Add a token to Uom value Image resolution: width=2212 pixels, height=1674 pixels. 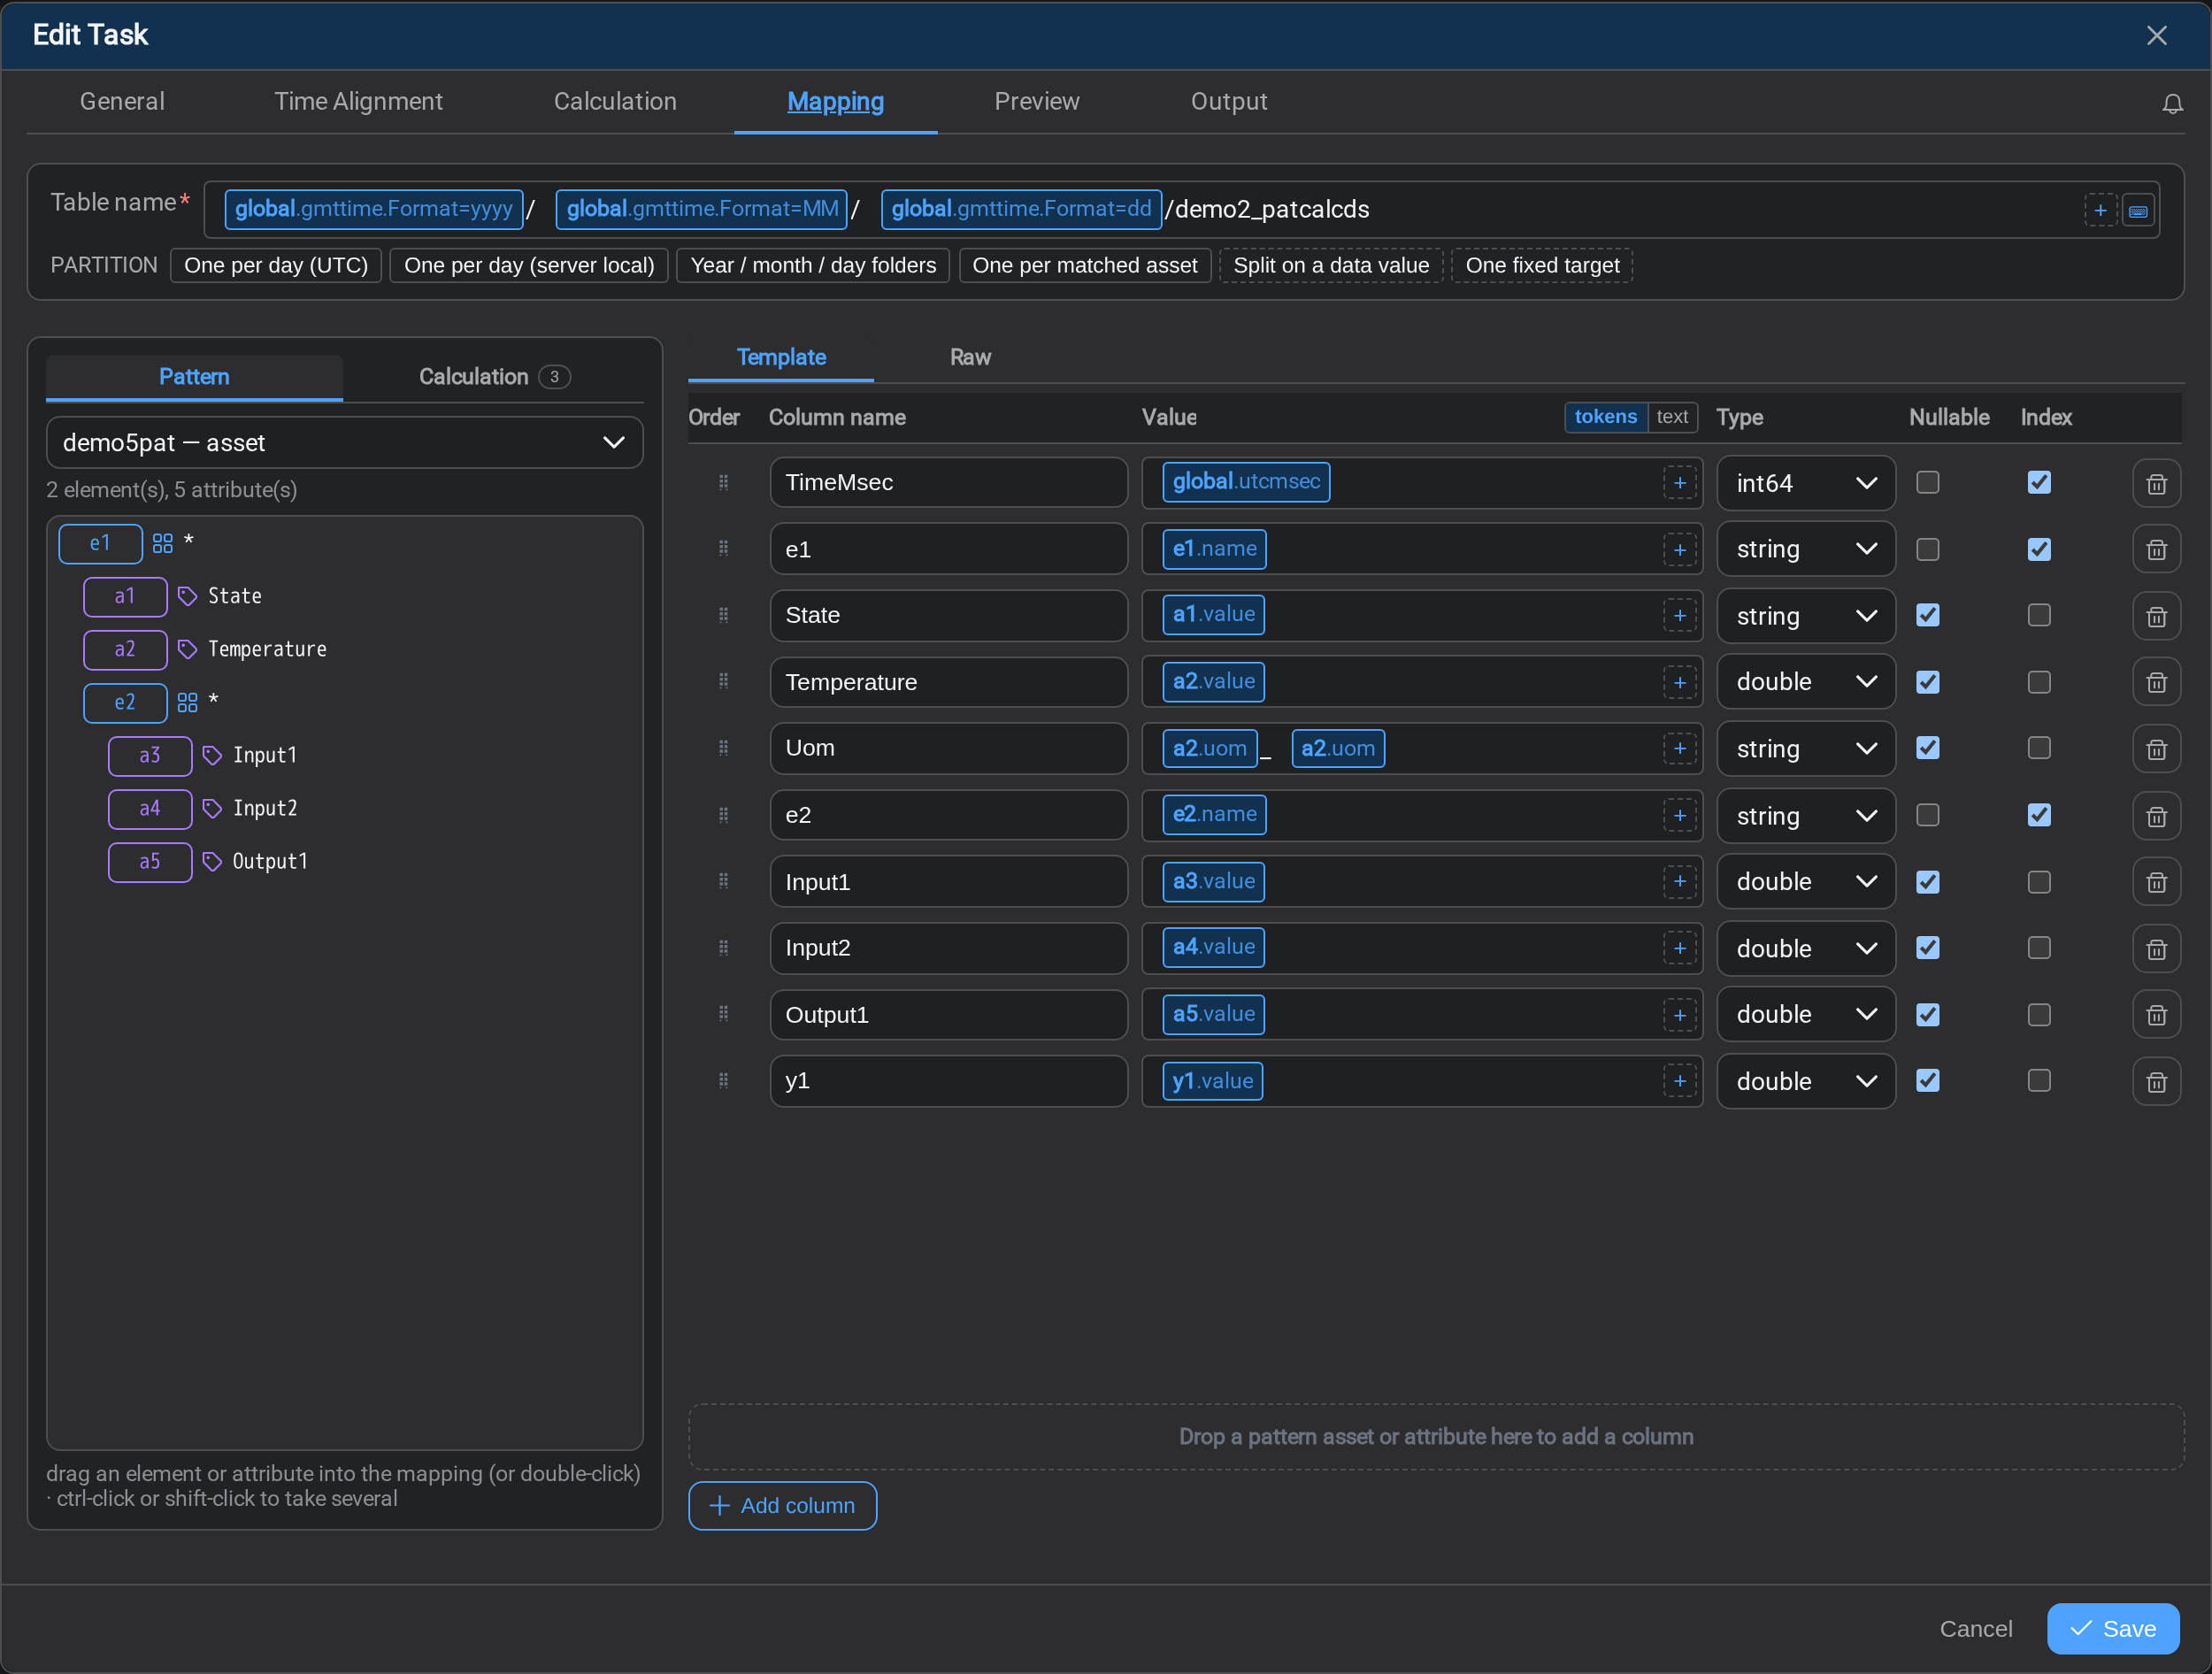tap(1680, 749)
